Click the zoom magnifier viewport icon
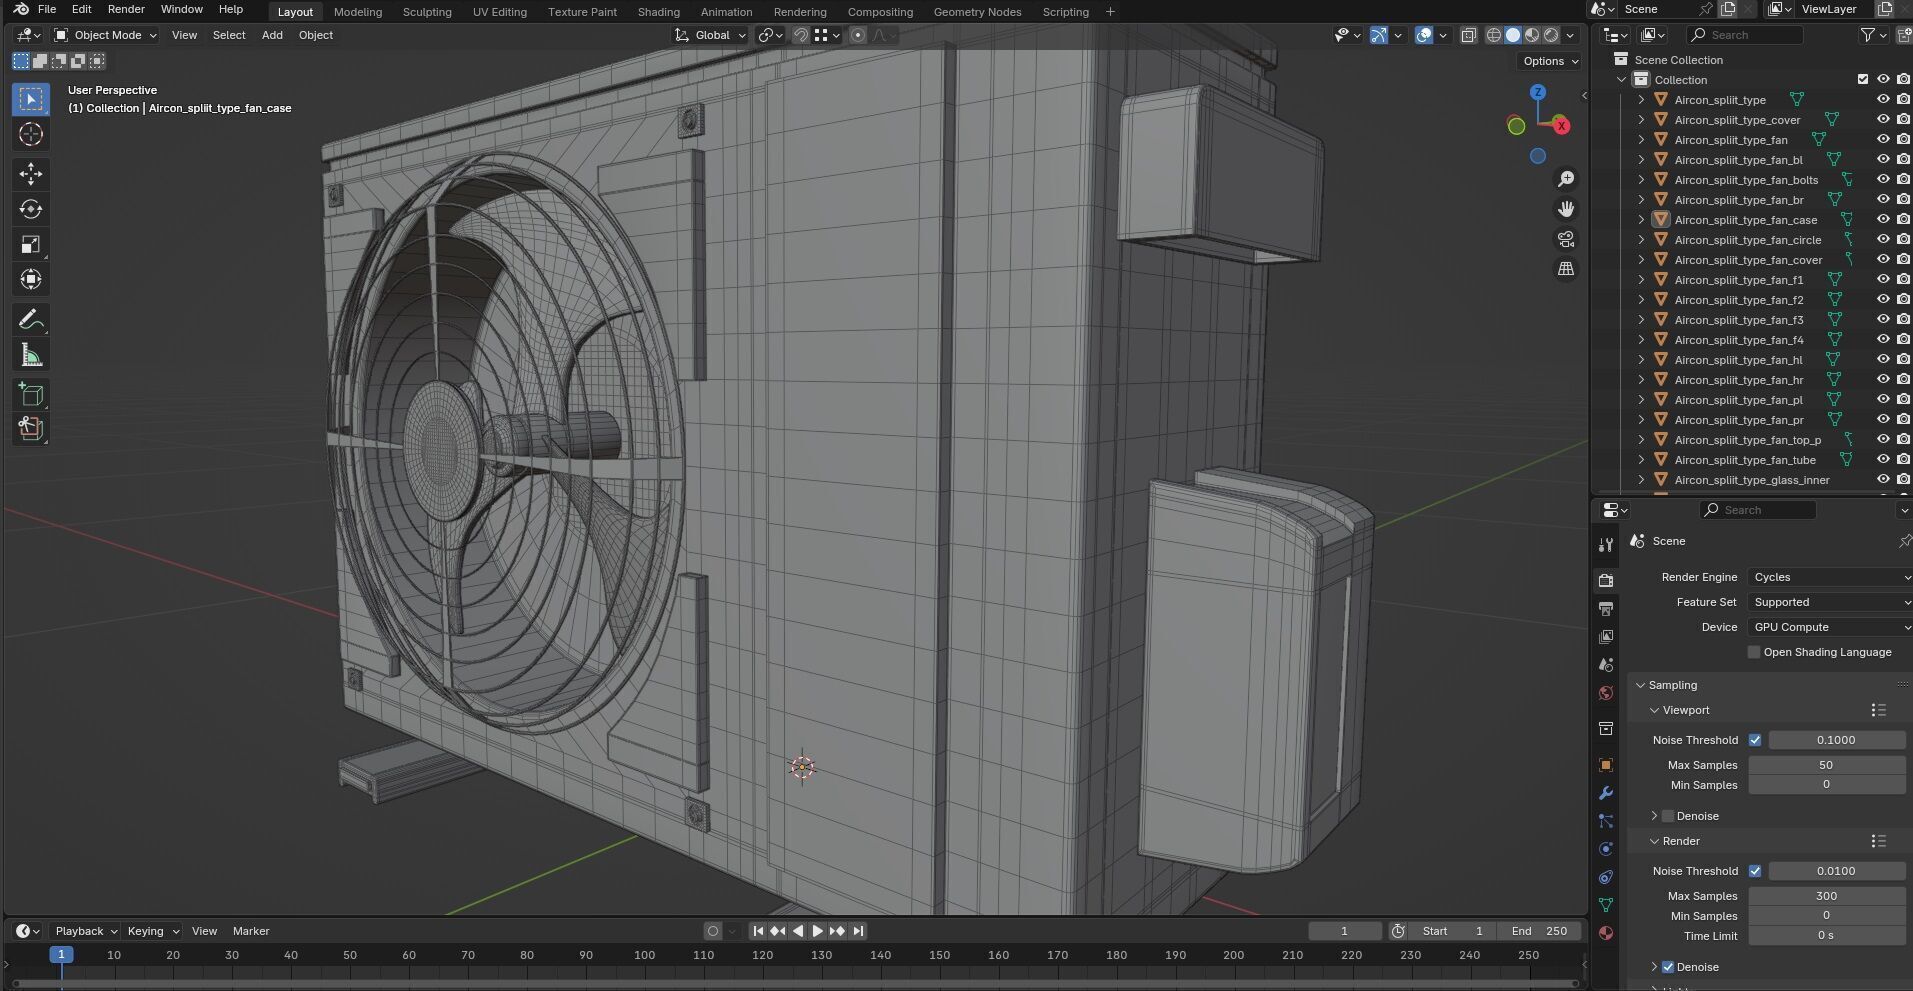Image resolution: width=1913 pixels, height=991 pixels. tap(1566, 179)
